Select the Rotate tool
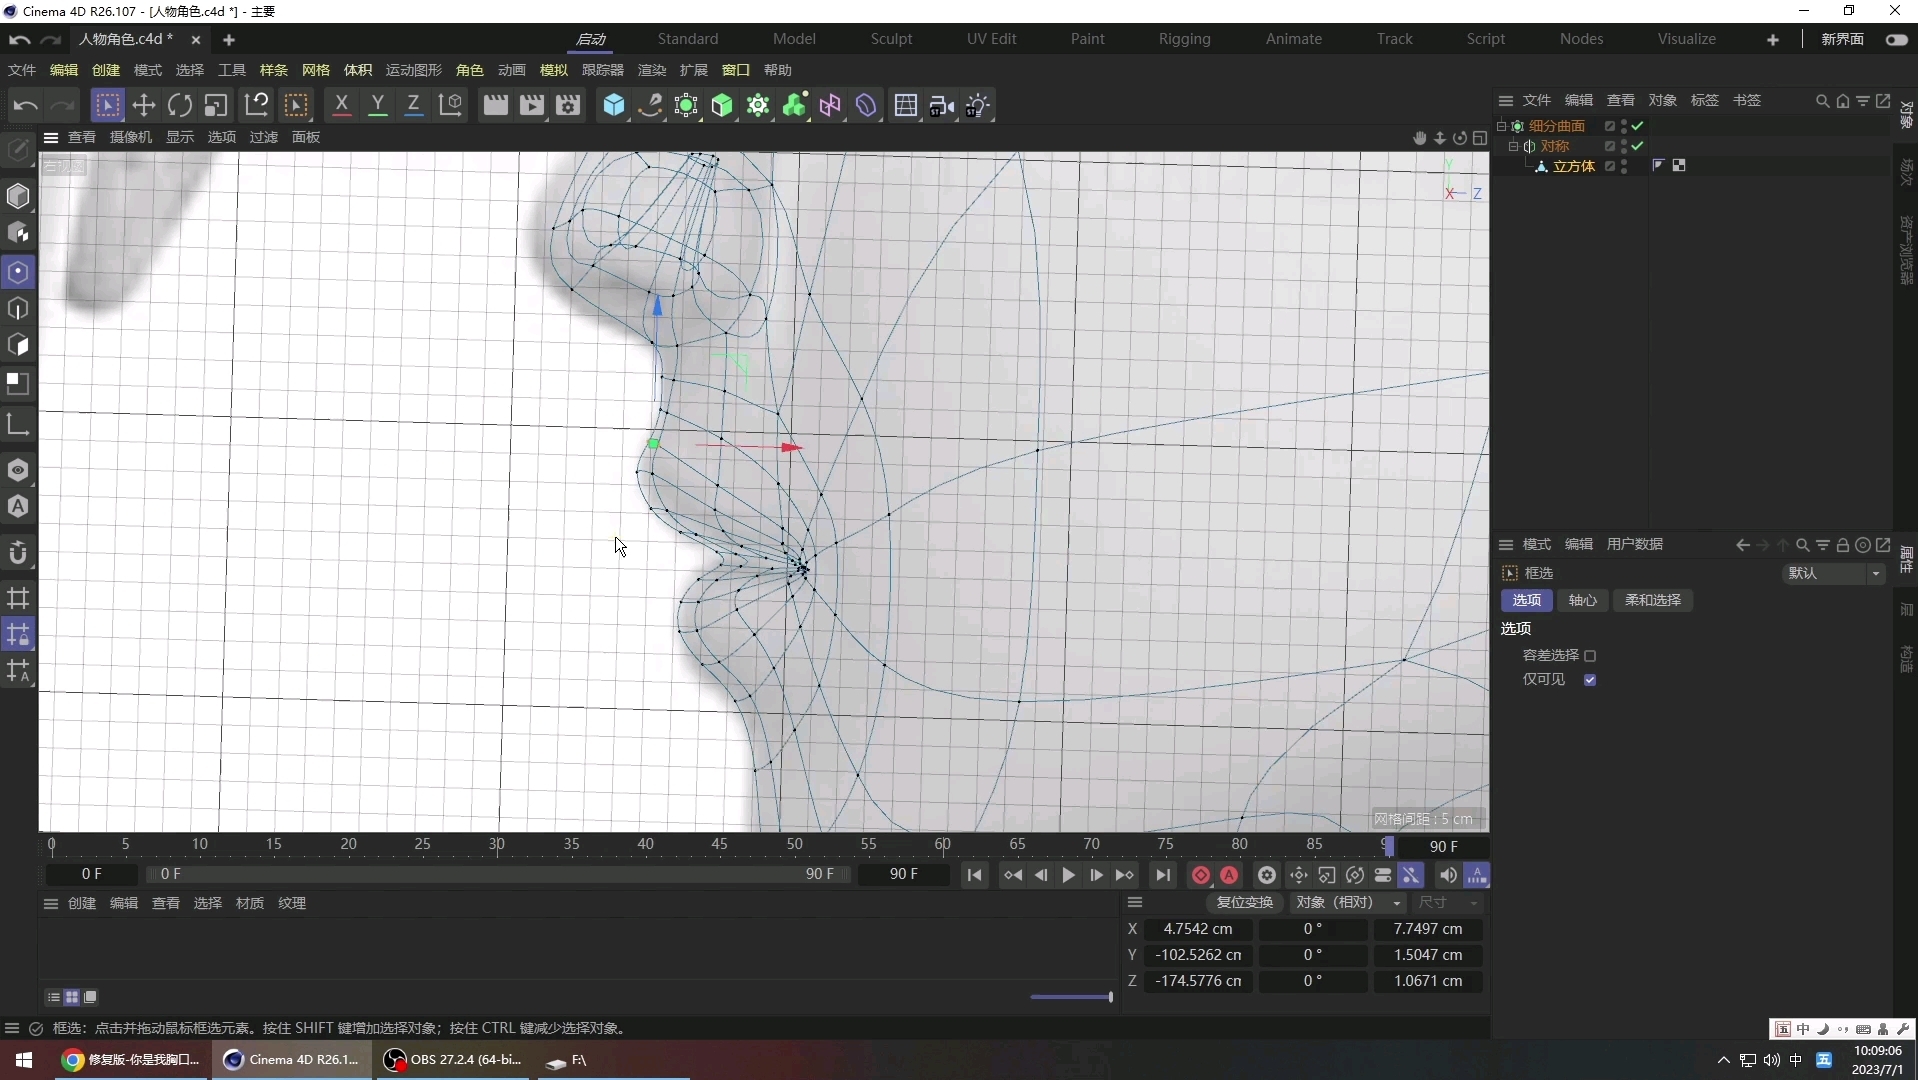 (x=180, y=106)
